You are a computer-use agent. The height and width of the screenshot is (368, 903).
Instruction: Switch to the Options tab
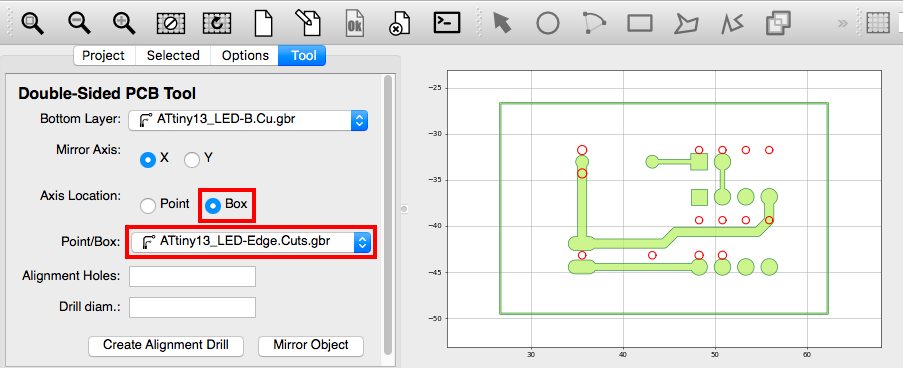pos(245,55)
